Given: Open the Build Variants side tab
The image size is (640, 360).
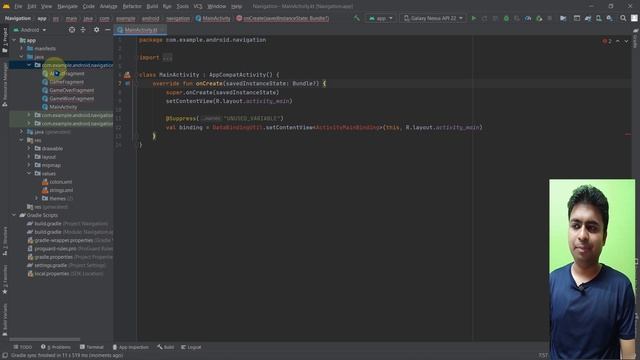Looking at the screenshot, I should [x=5, y=319].
